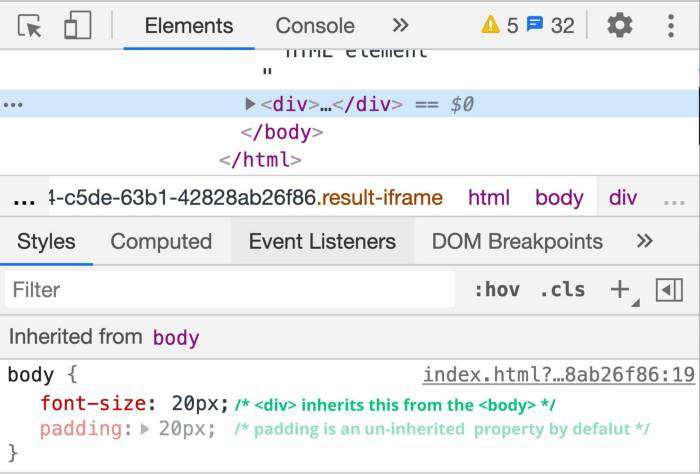Show more top panel tabs chevron
The width and height of the screenshot is (700, 474).
pos(400,25)
